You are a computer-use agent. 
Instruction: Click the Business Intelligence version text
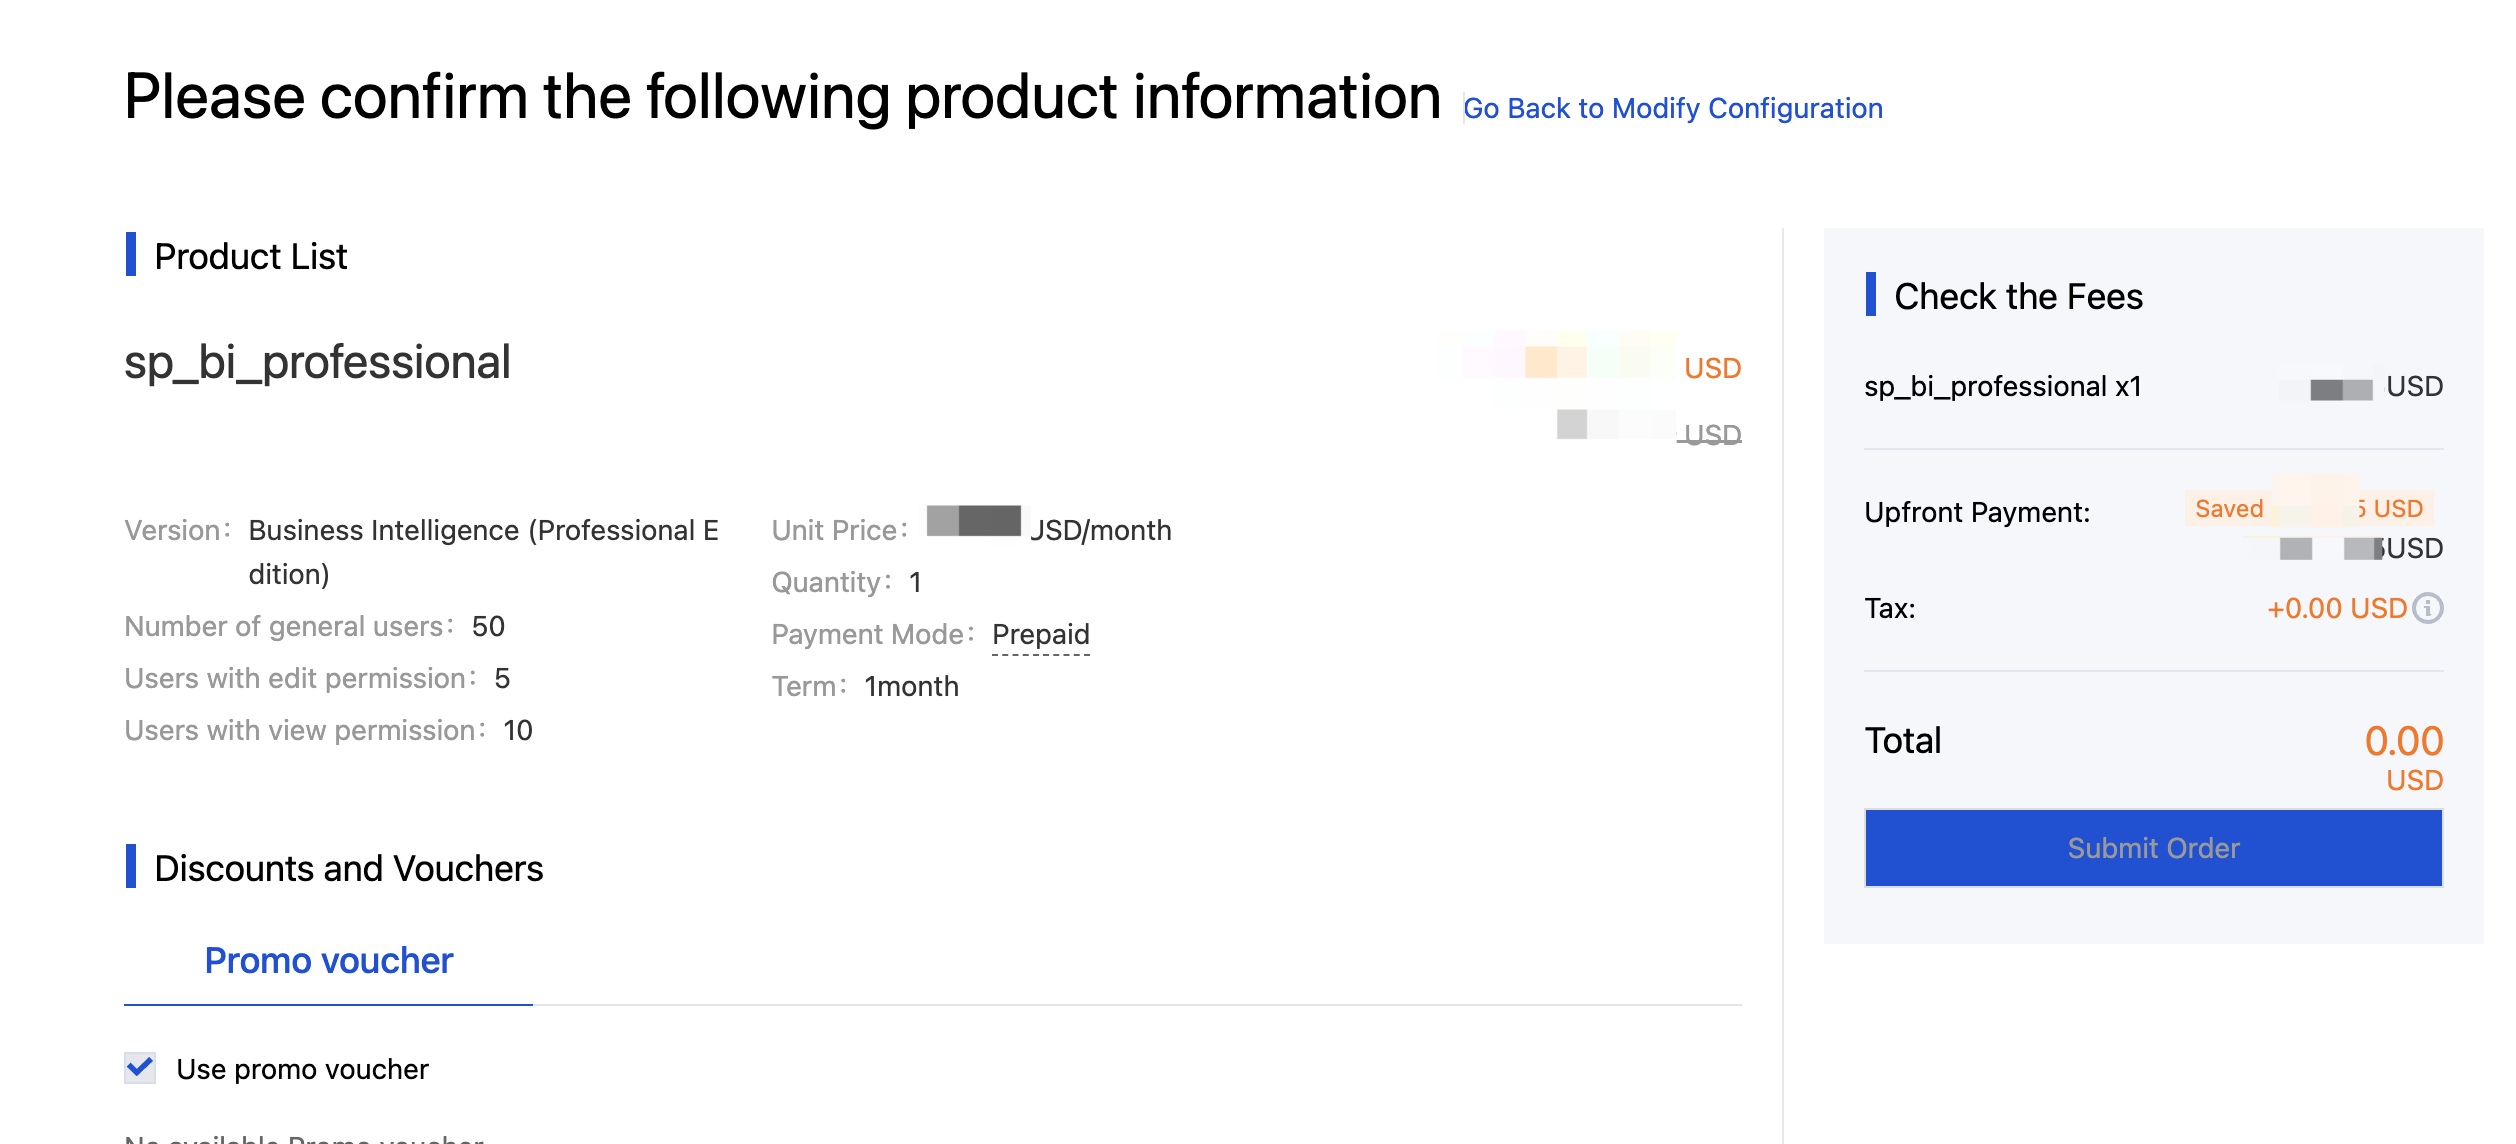click(483, 530)
